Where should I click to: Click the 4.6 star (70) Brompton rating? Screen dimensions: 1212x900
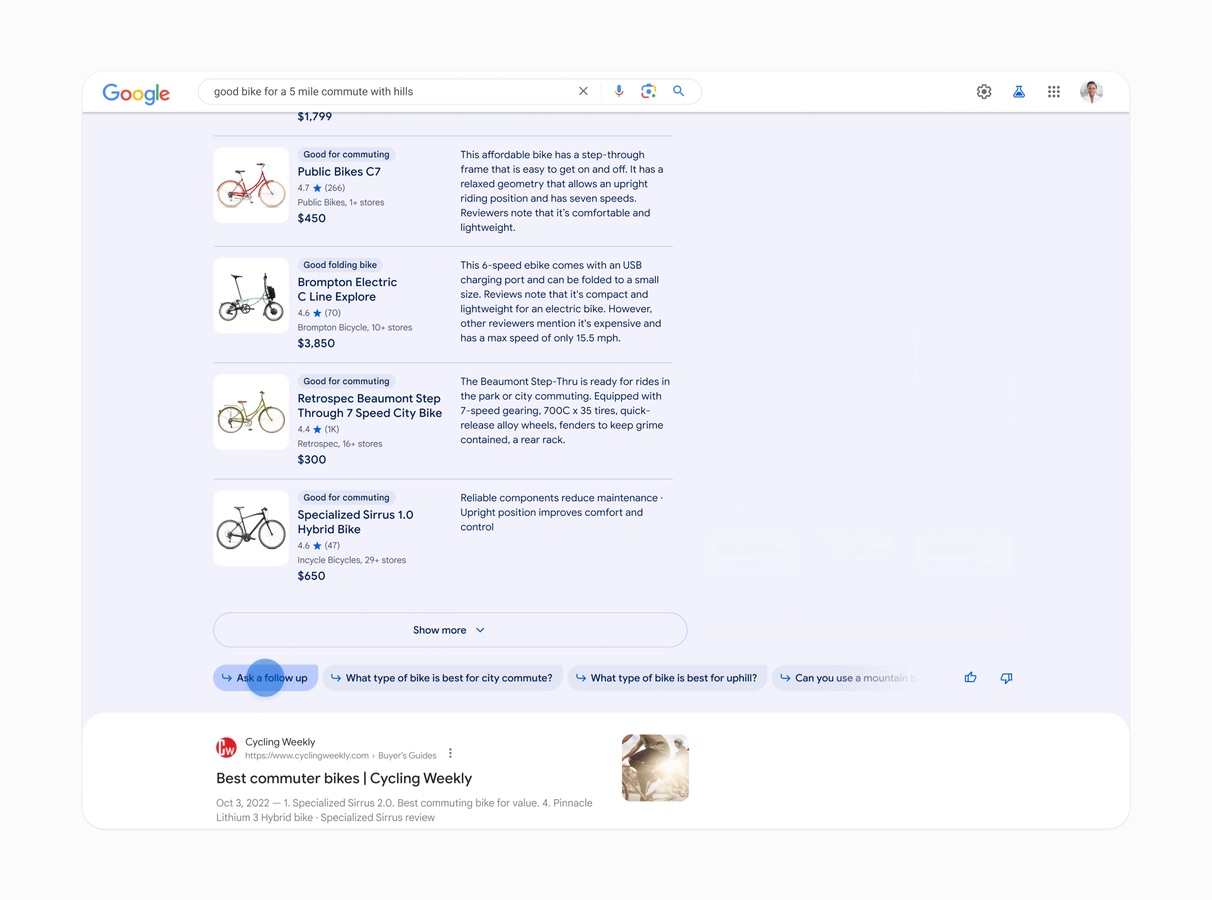319,313
